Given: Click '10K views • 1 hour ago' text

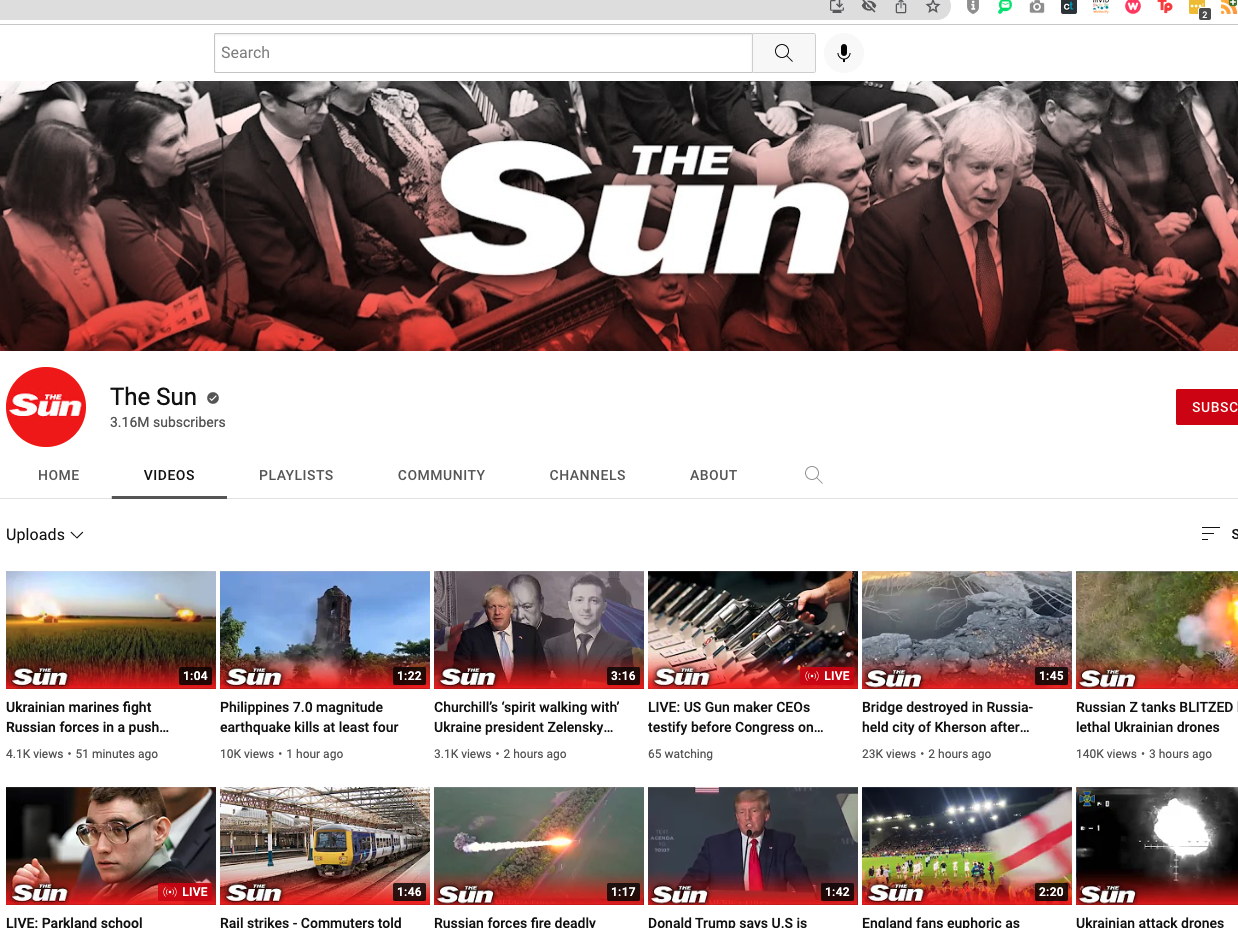Looking at the screenshot, I should click(282, 754).
